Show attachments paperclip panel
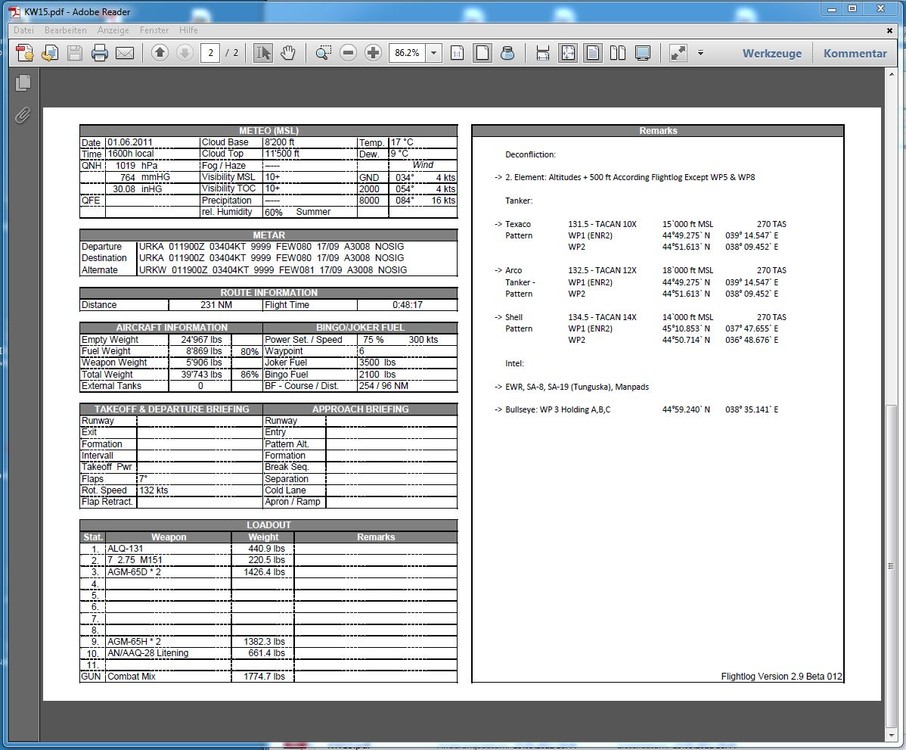906x750 pixels. point(23,115)
